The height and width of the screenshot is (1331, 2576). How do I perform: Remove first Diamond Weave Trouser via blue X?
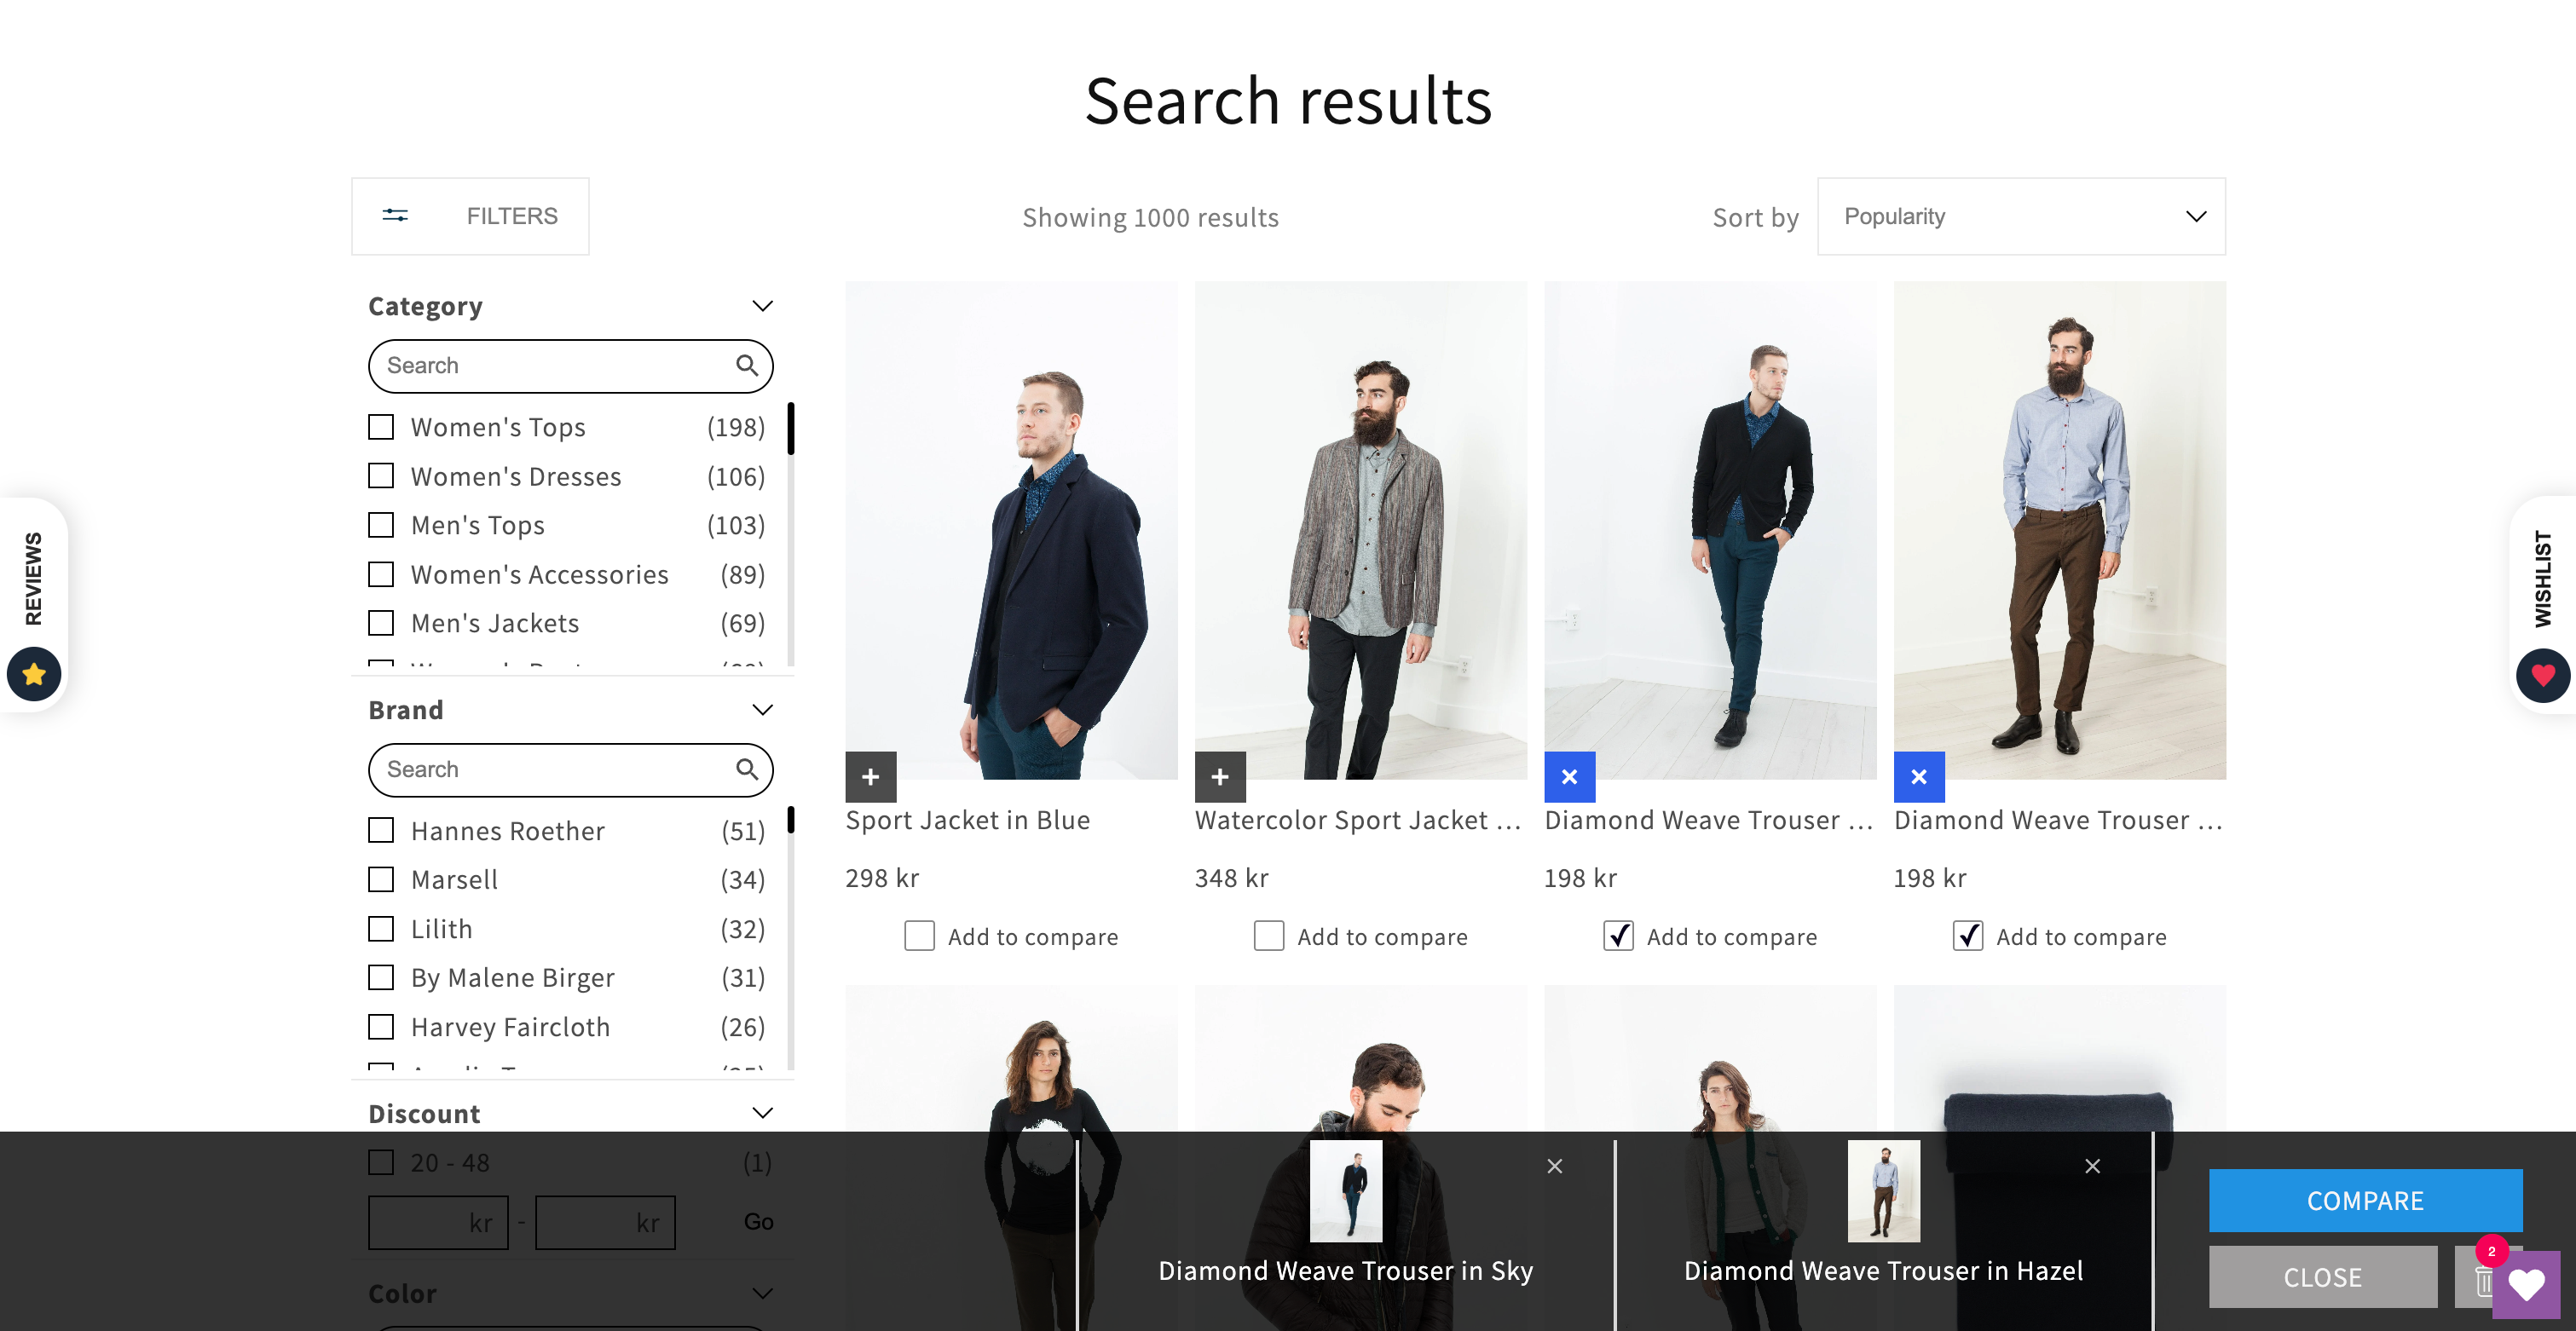point(1569,777)
